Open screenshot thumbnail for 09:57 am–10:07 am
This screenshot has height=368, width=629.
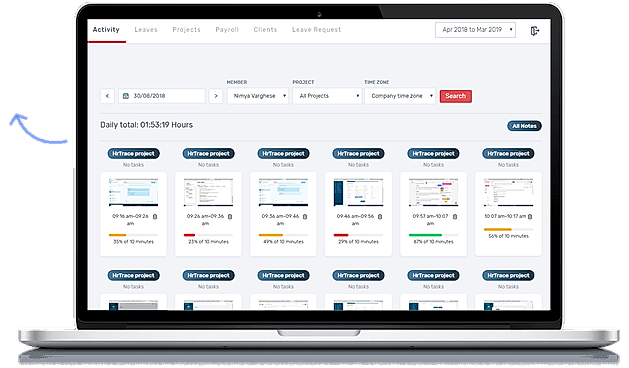point(434,193)
